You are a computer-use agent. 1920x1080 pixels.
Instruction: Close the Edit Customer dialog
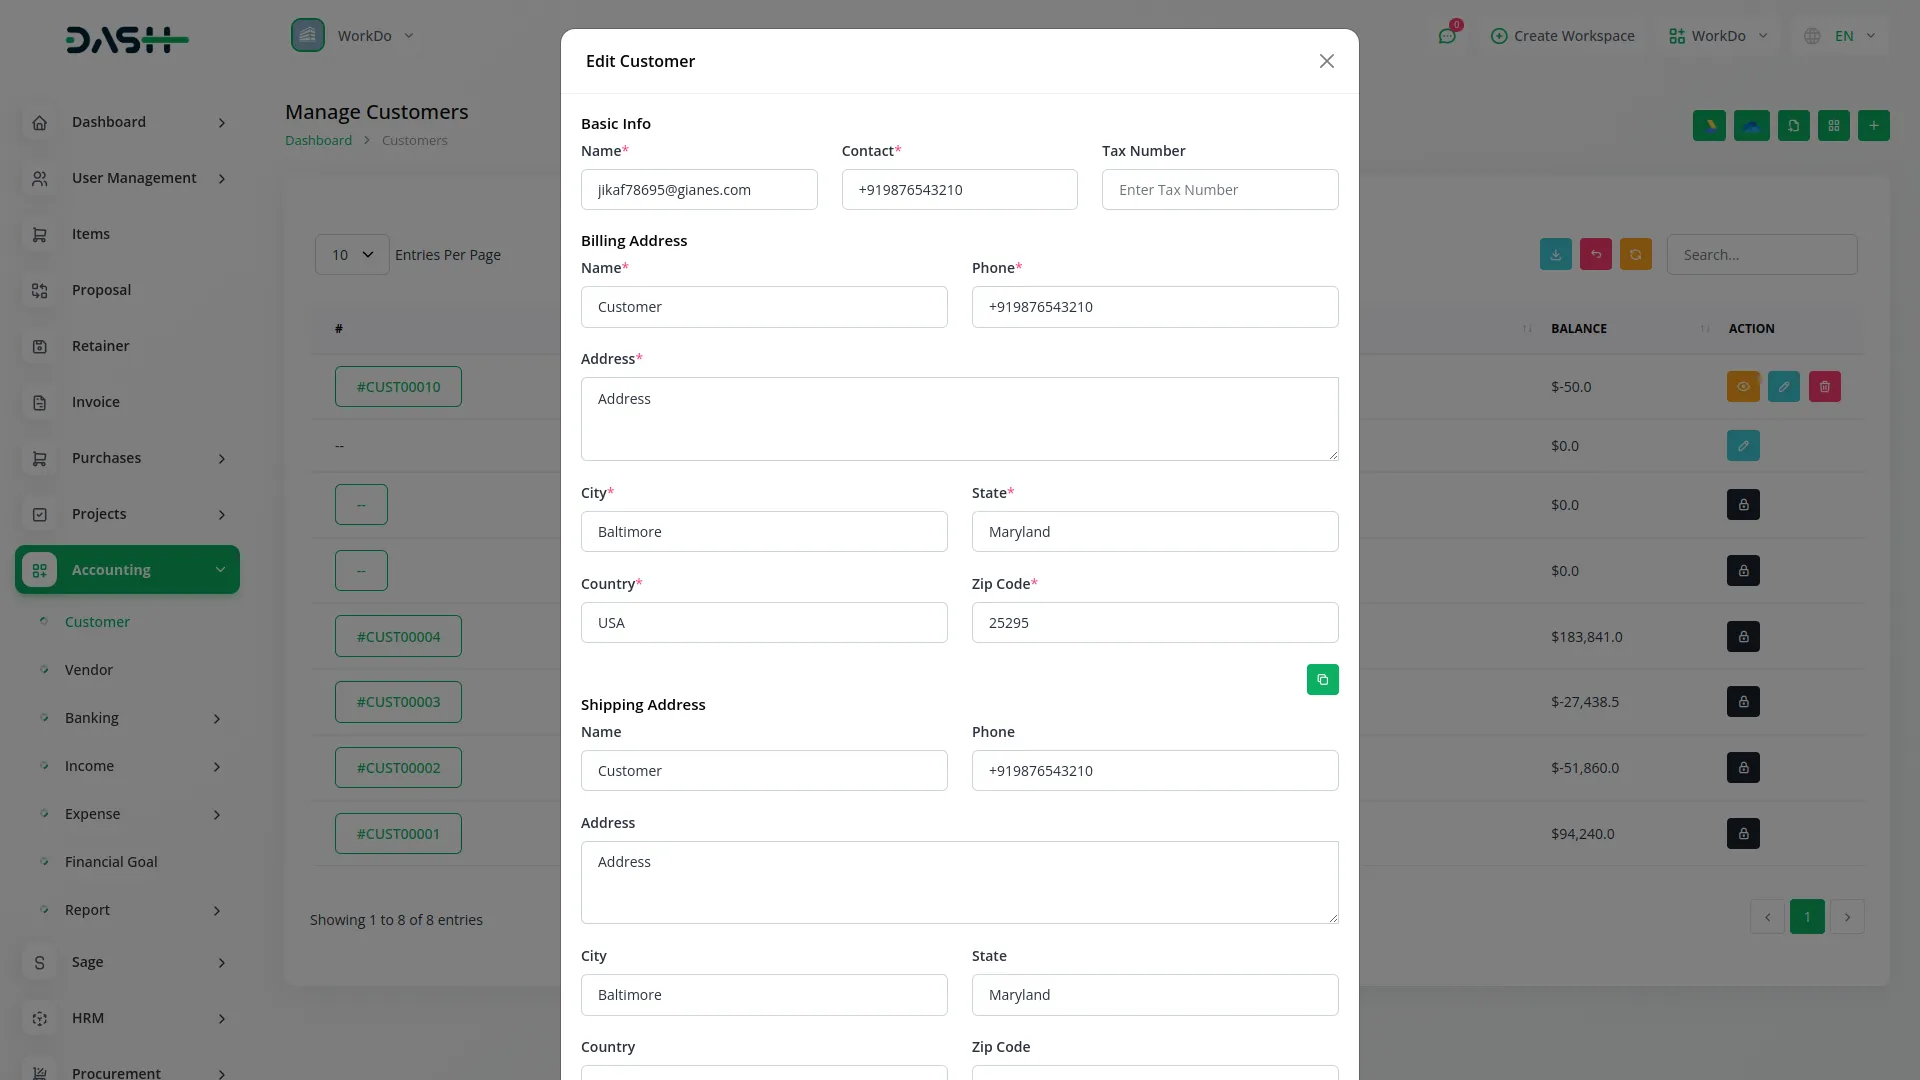[1326, 62]
